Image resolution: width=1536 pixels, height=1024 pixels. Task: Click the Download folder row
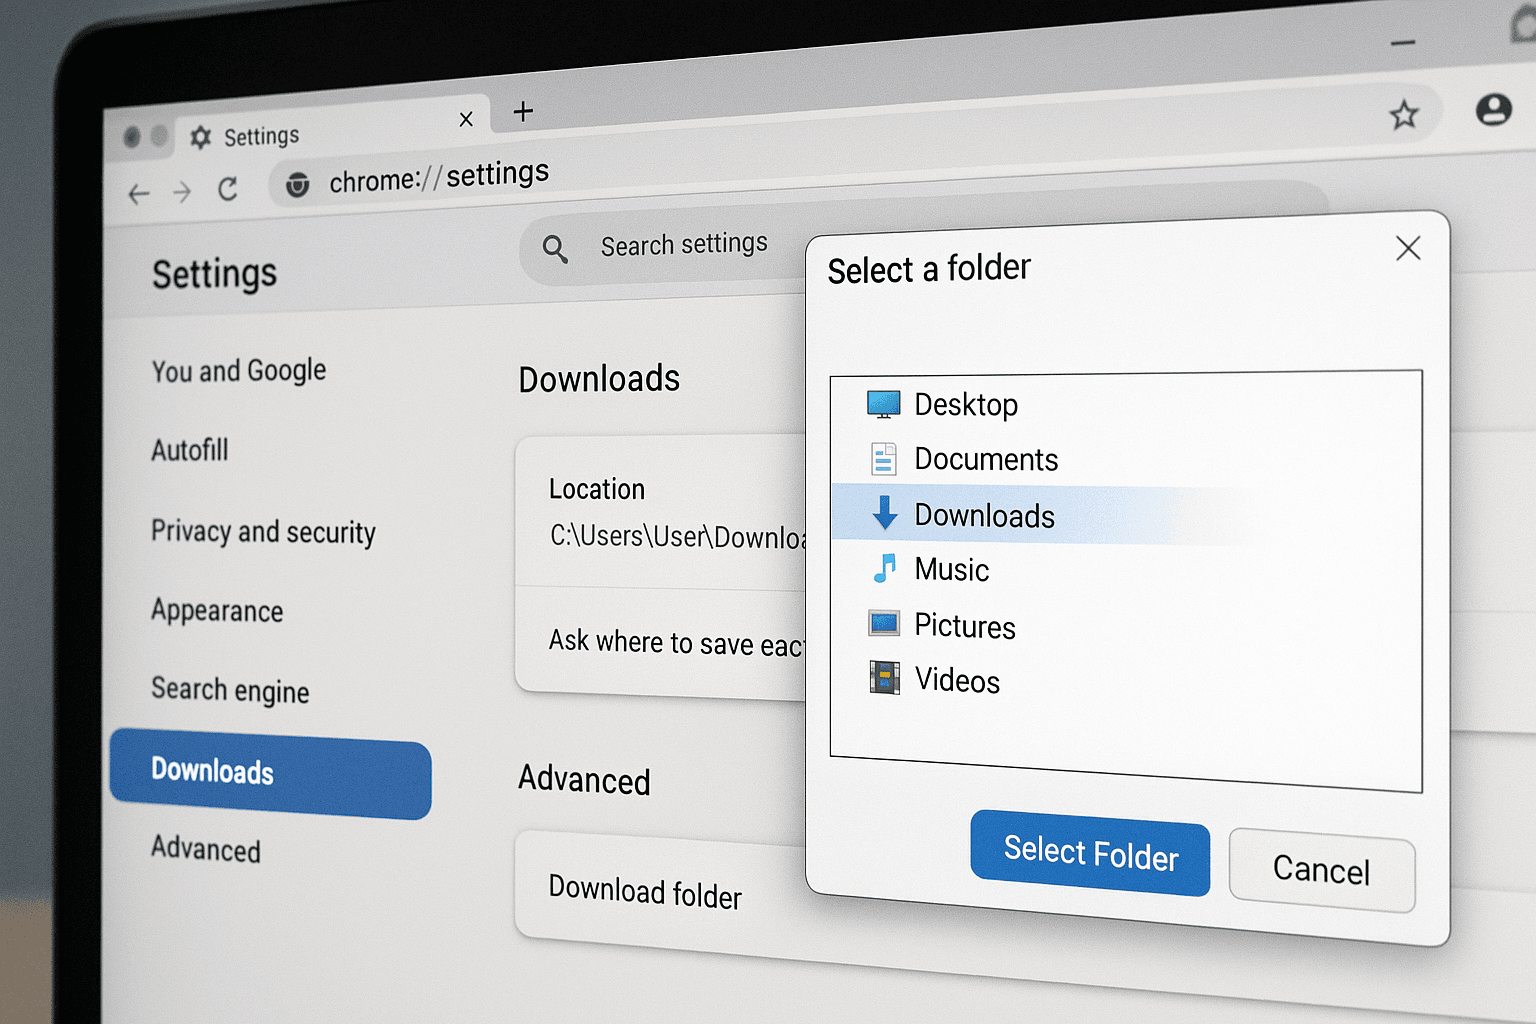click(x=661, y=891)
